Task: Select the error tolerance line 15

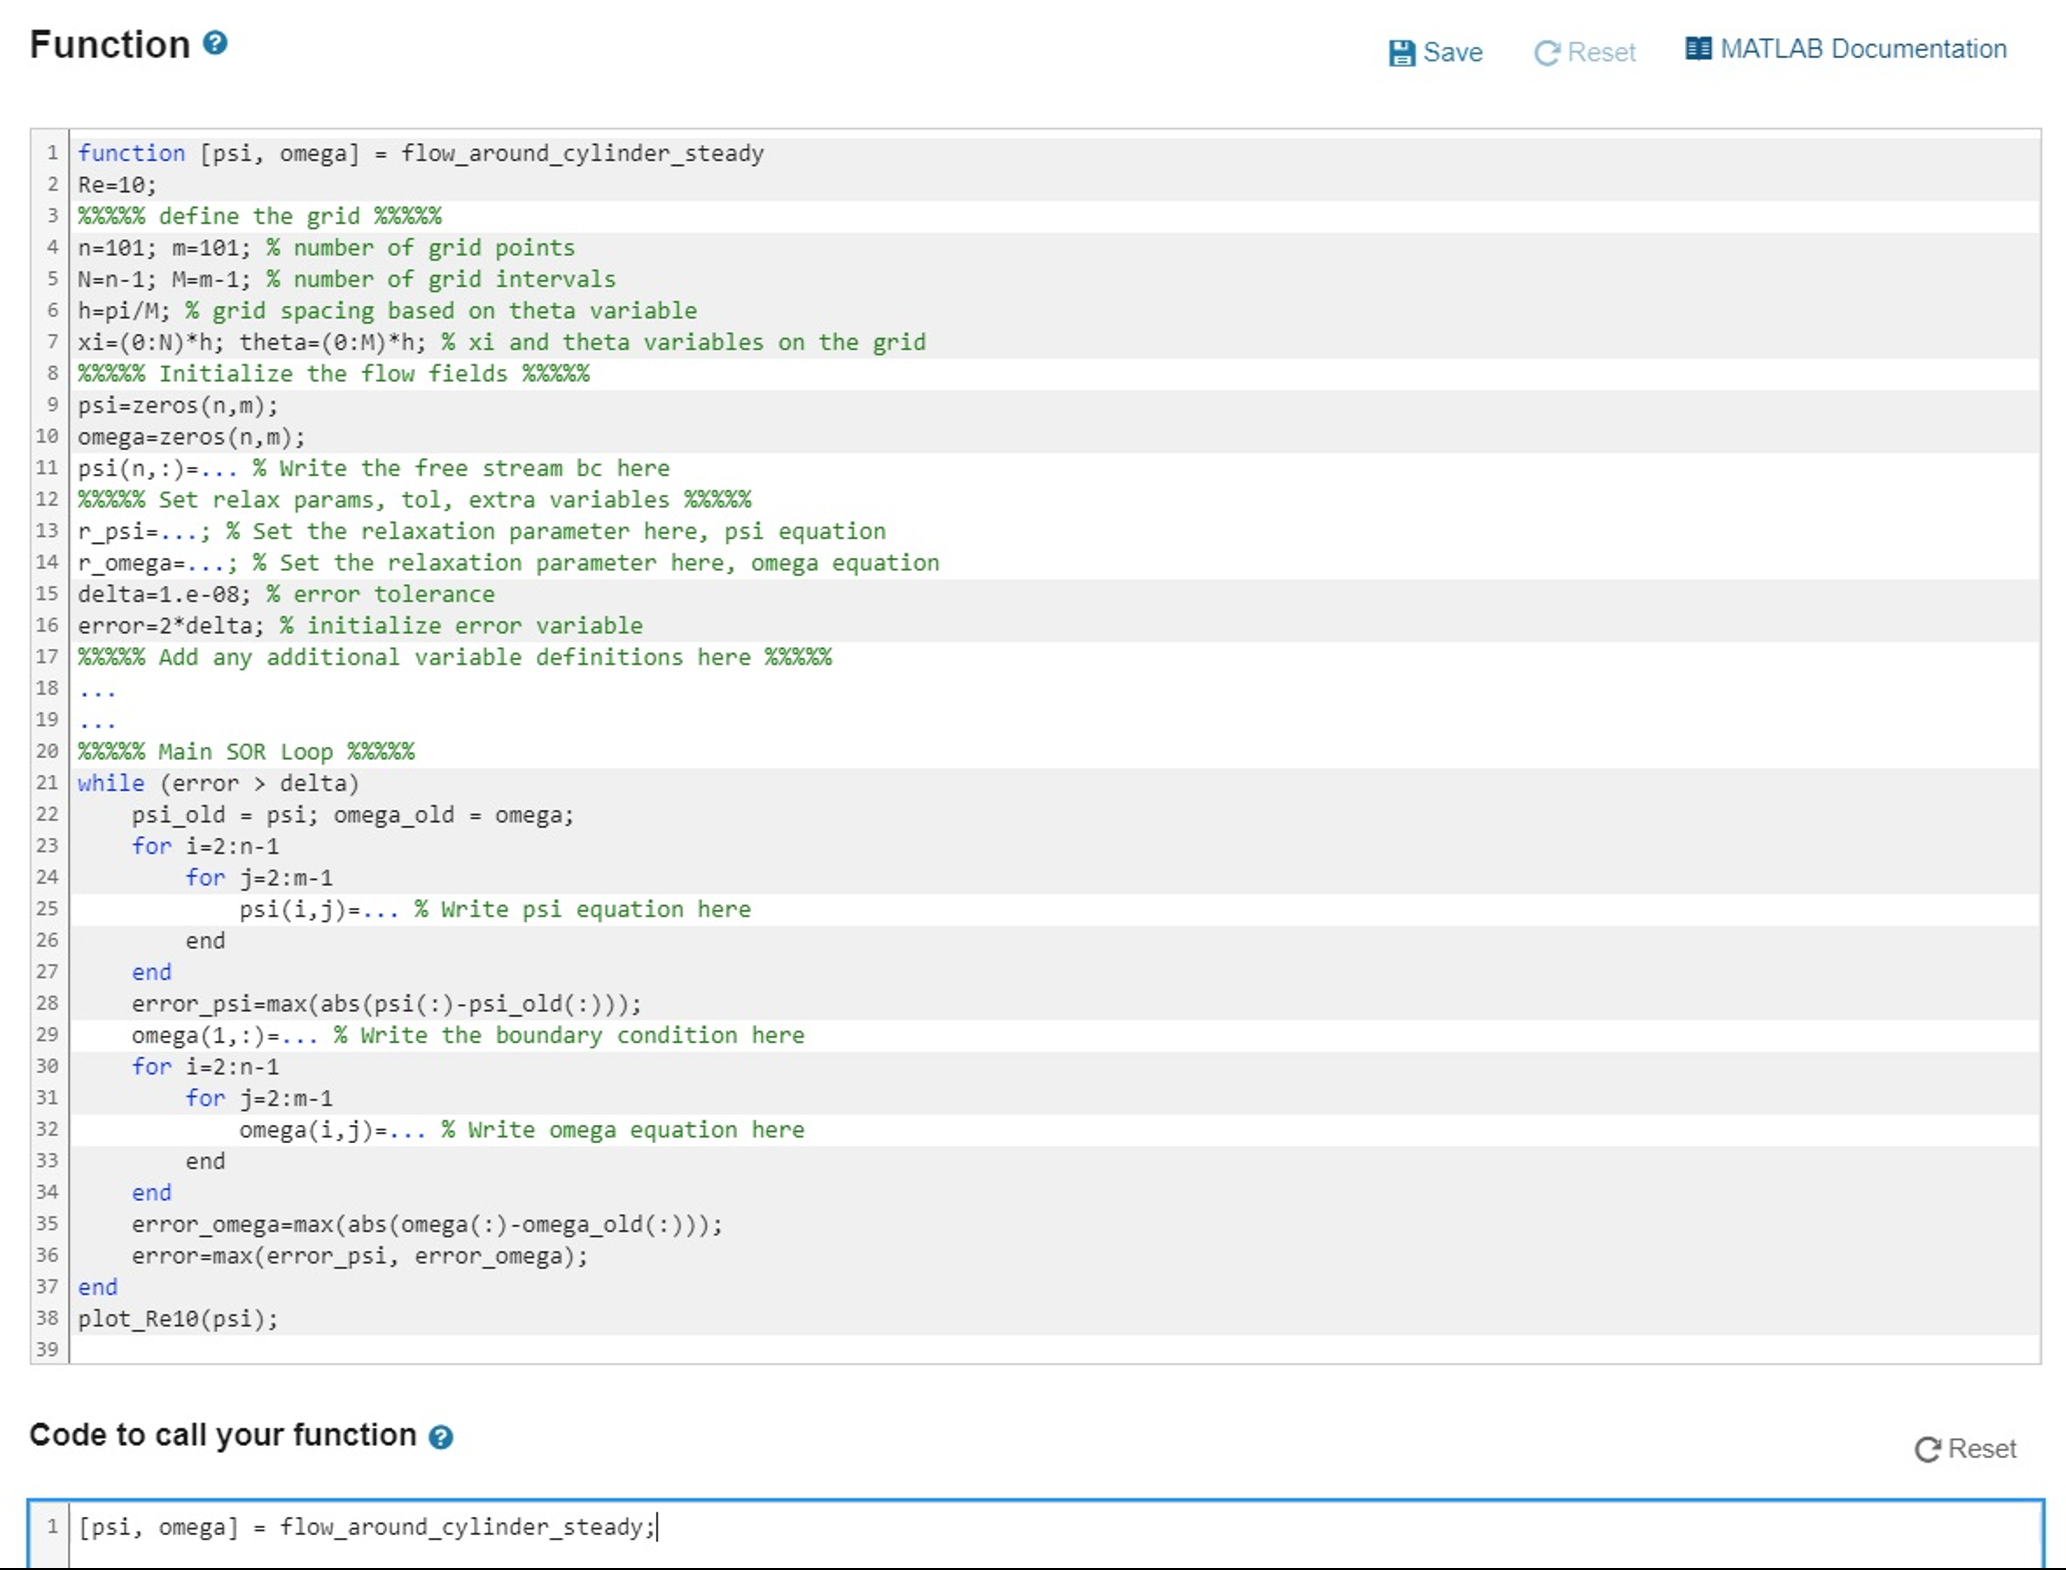Action: click(285, 593)
